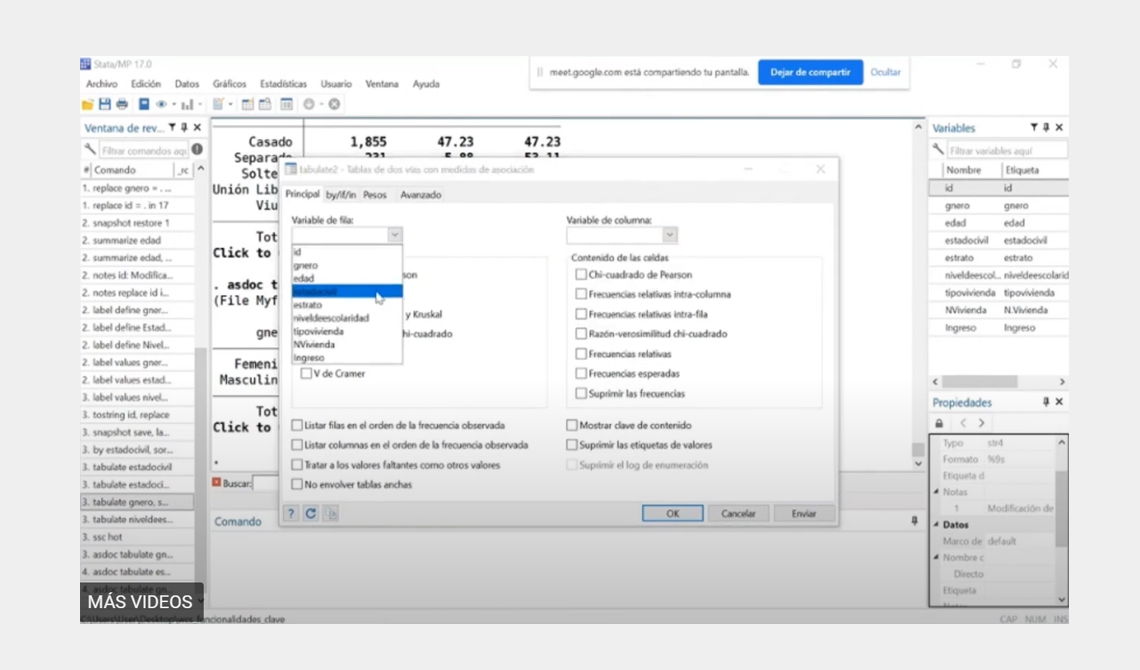Click the Do-file Editor toolbar icon
The width and height of the screenshot is (1140, 670).
point(218,105)
